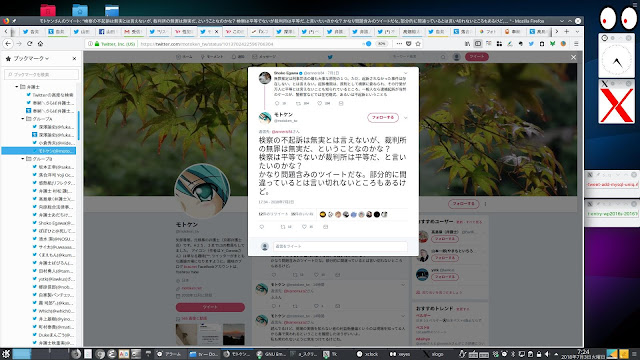Select the highlighted モトケン bookmark entry

pos(39,151)
